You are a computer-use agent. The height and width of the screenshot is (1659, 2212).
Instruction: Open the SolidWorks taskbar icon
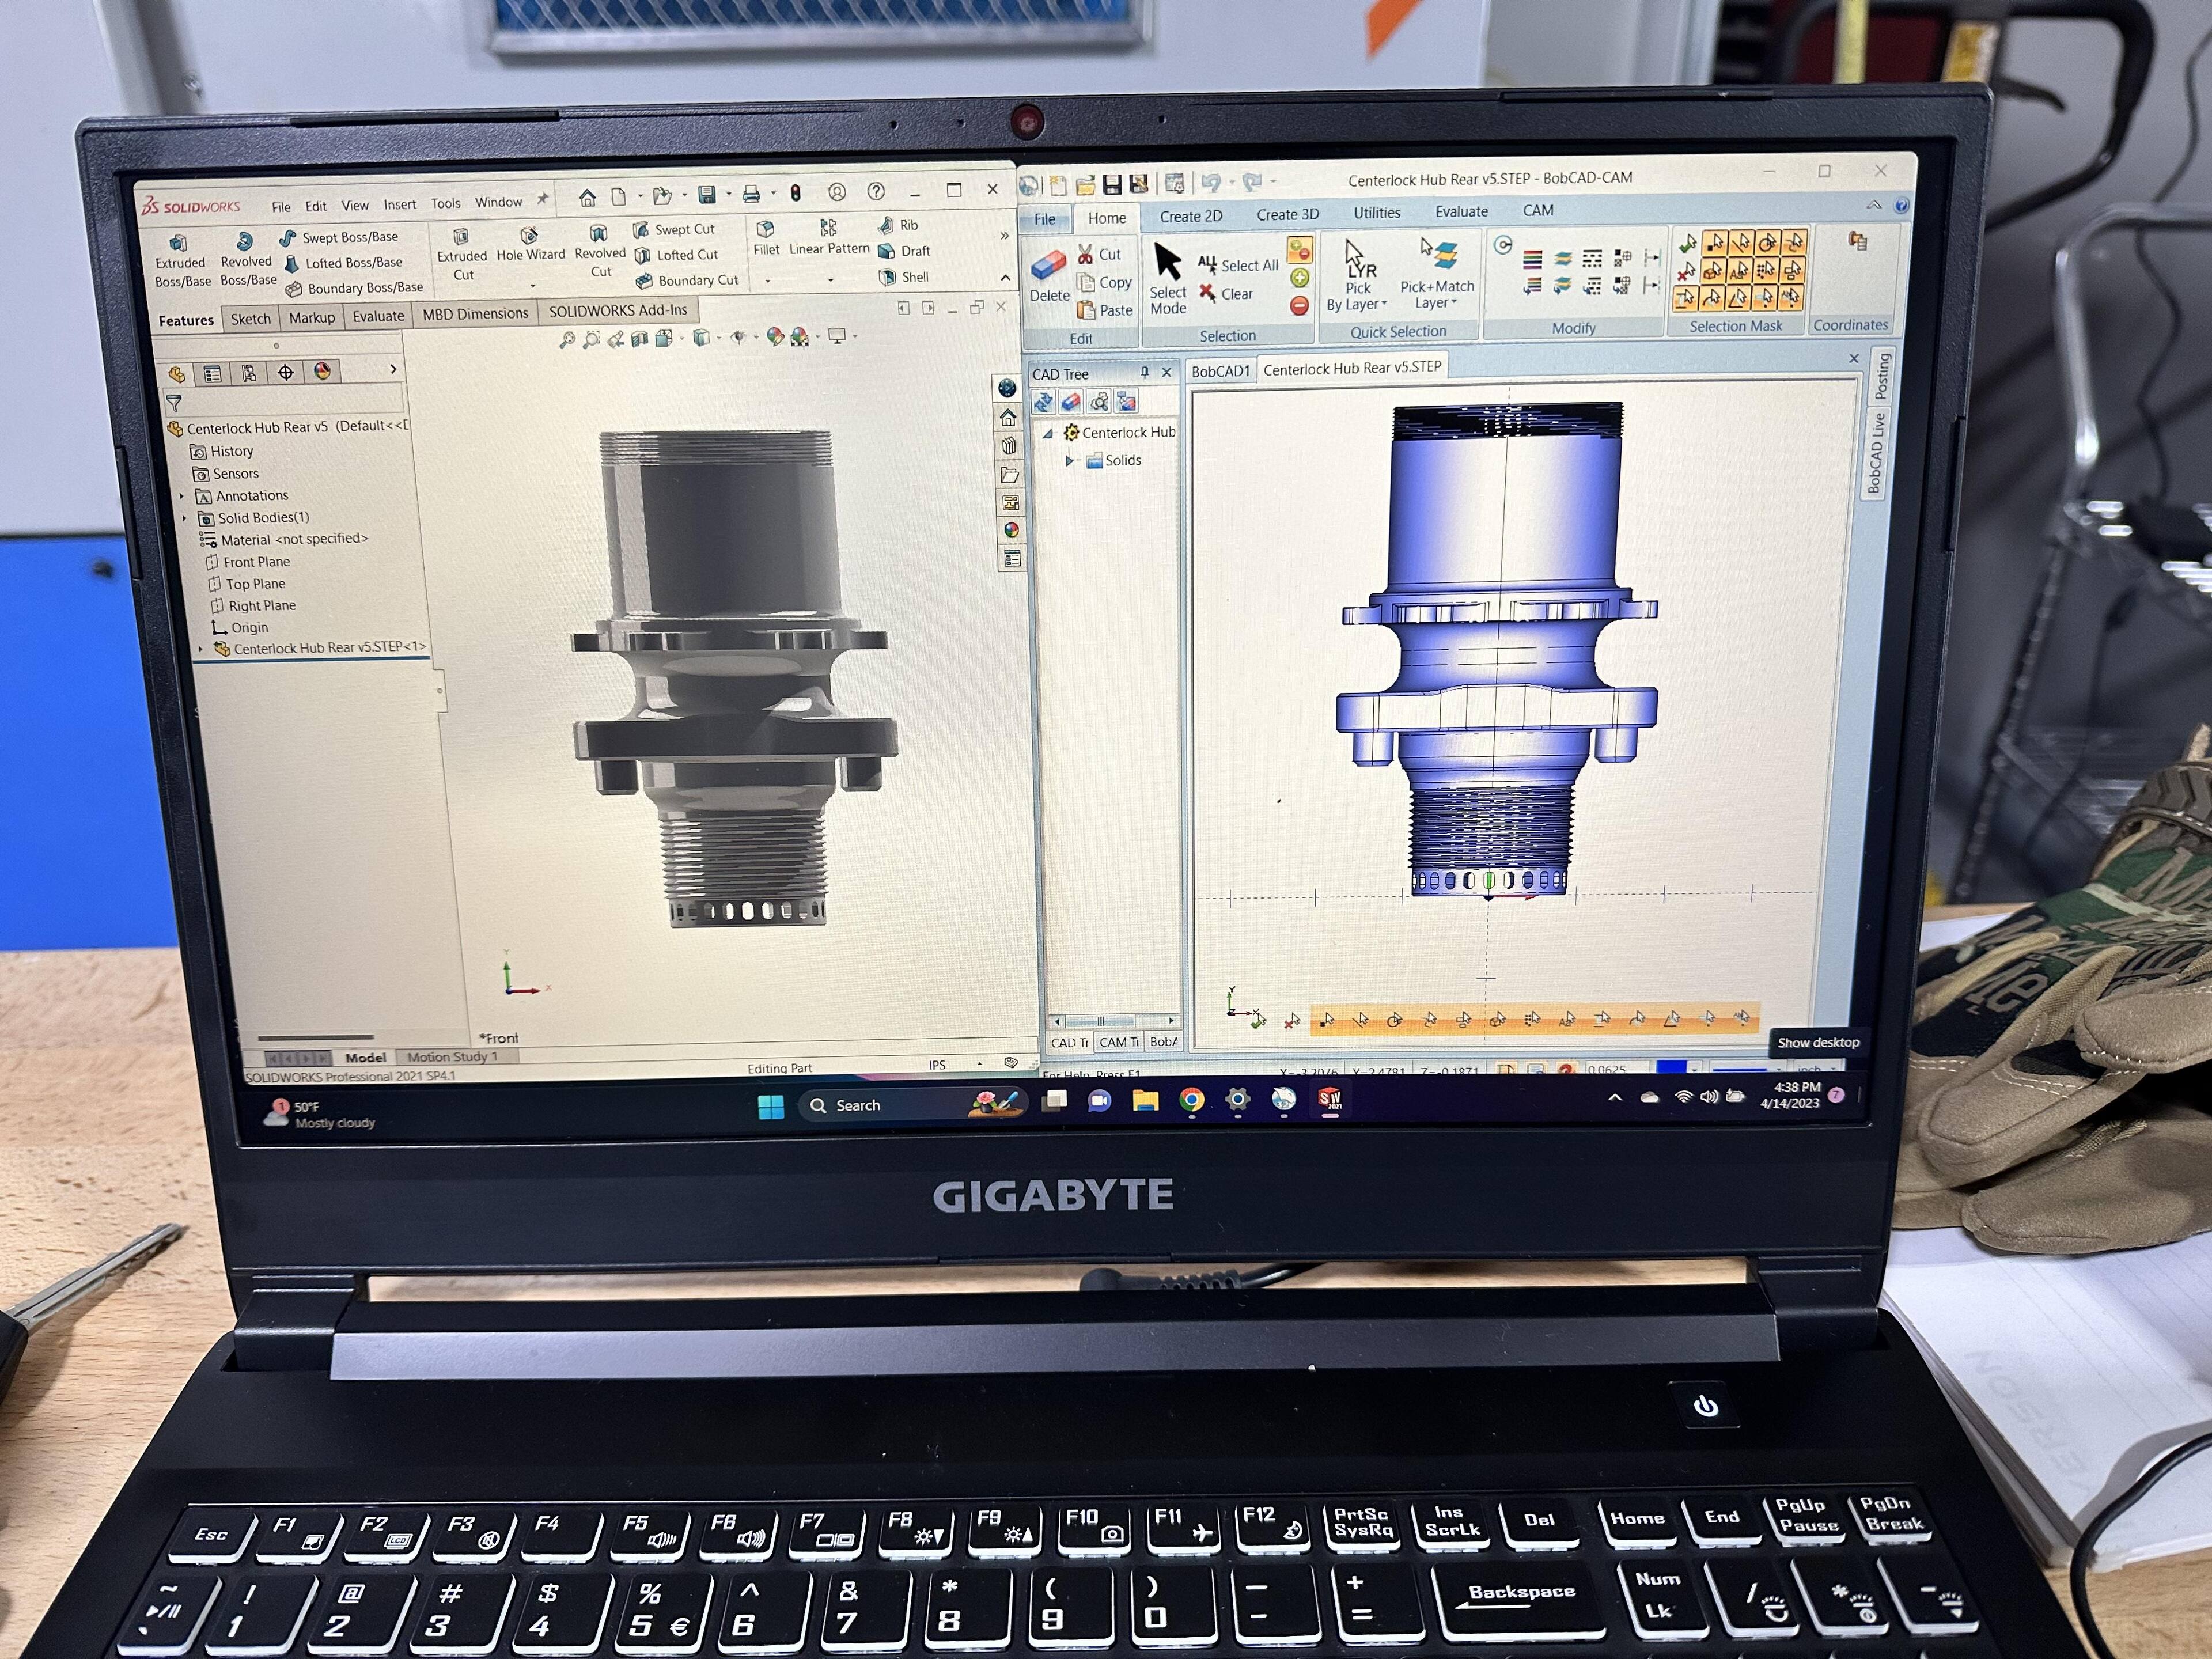pyautogui.click(x=1329, y=1099)
